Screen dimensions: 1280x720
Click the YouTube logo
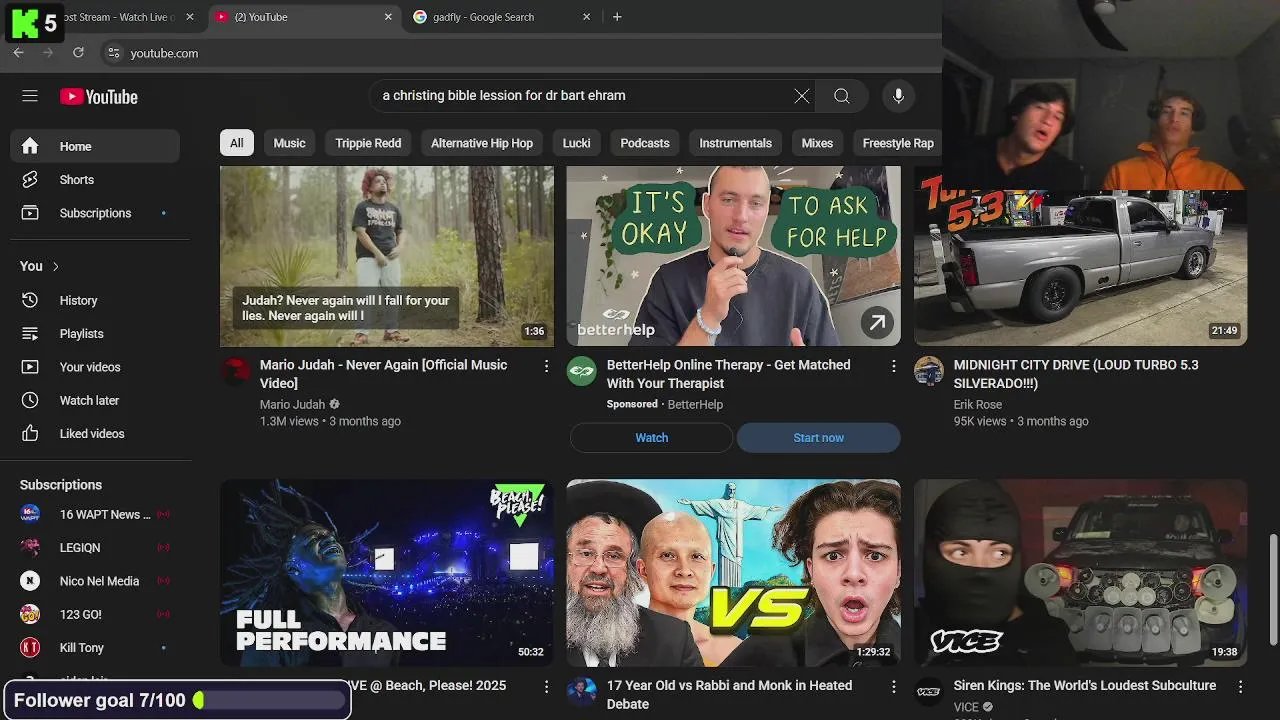point(99,96)
